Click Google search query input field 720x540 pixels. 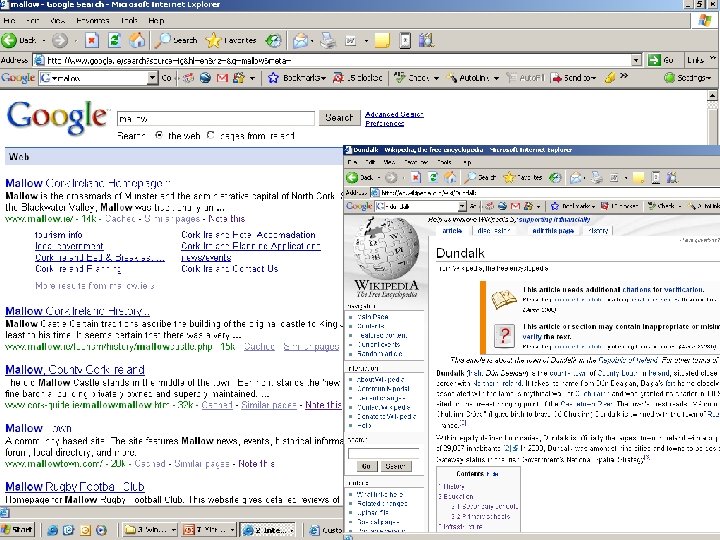[216, 118]
